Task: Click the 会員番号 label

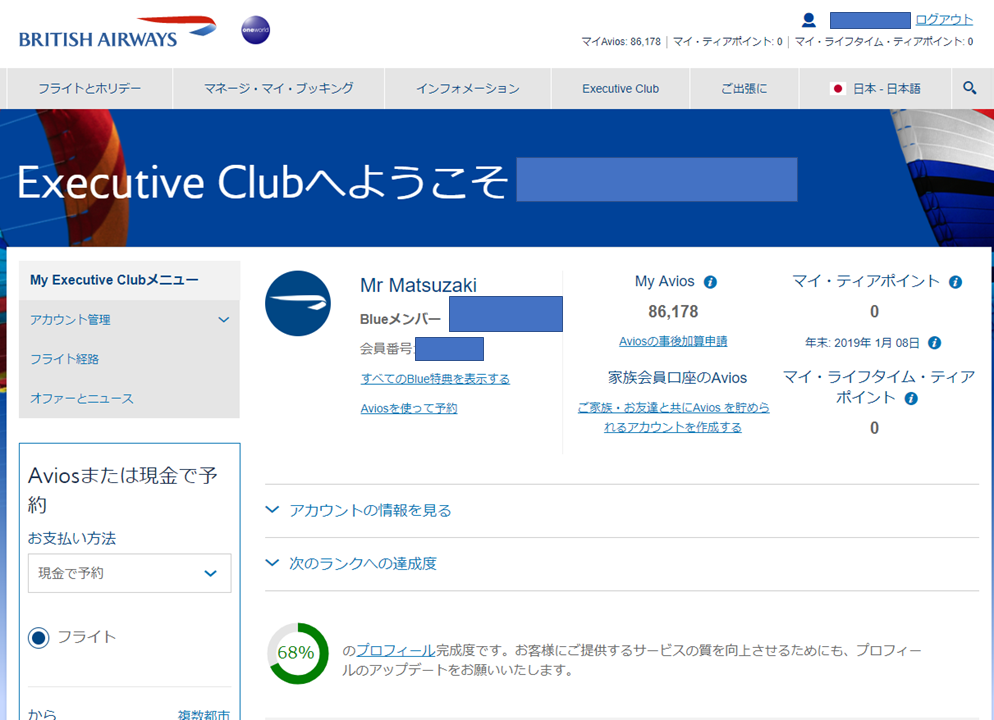Action: (386, 349)
